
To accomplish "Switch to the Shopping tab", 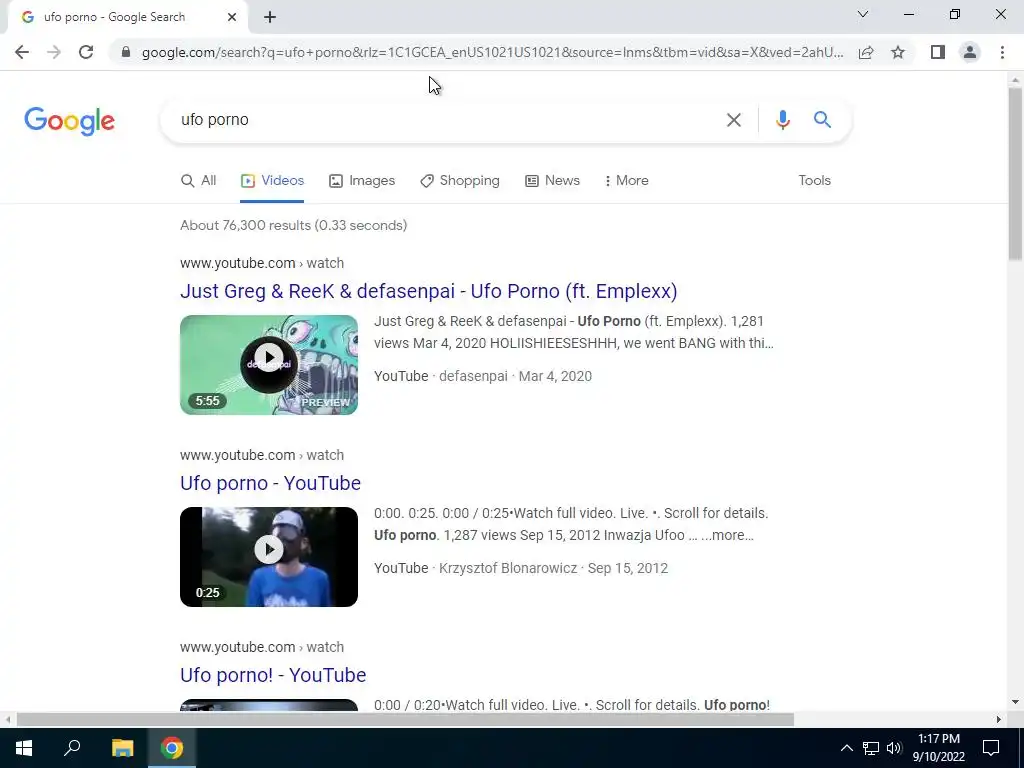I will (x=460, y=181).
